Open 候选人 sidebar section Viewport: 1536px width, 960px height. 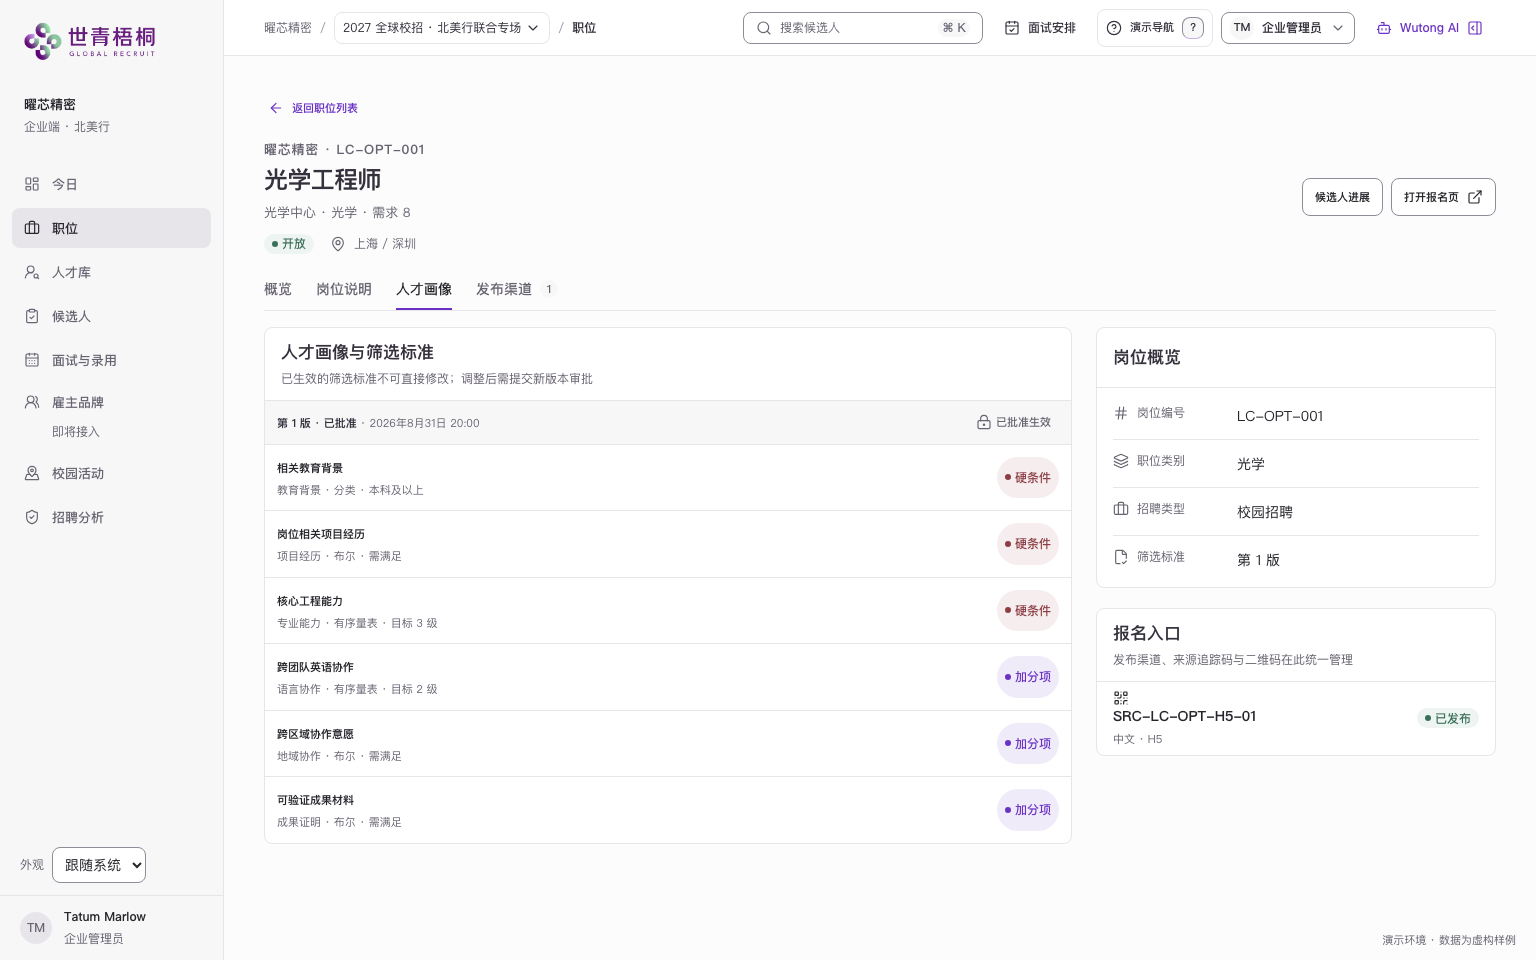coord(111,316)
